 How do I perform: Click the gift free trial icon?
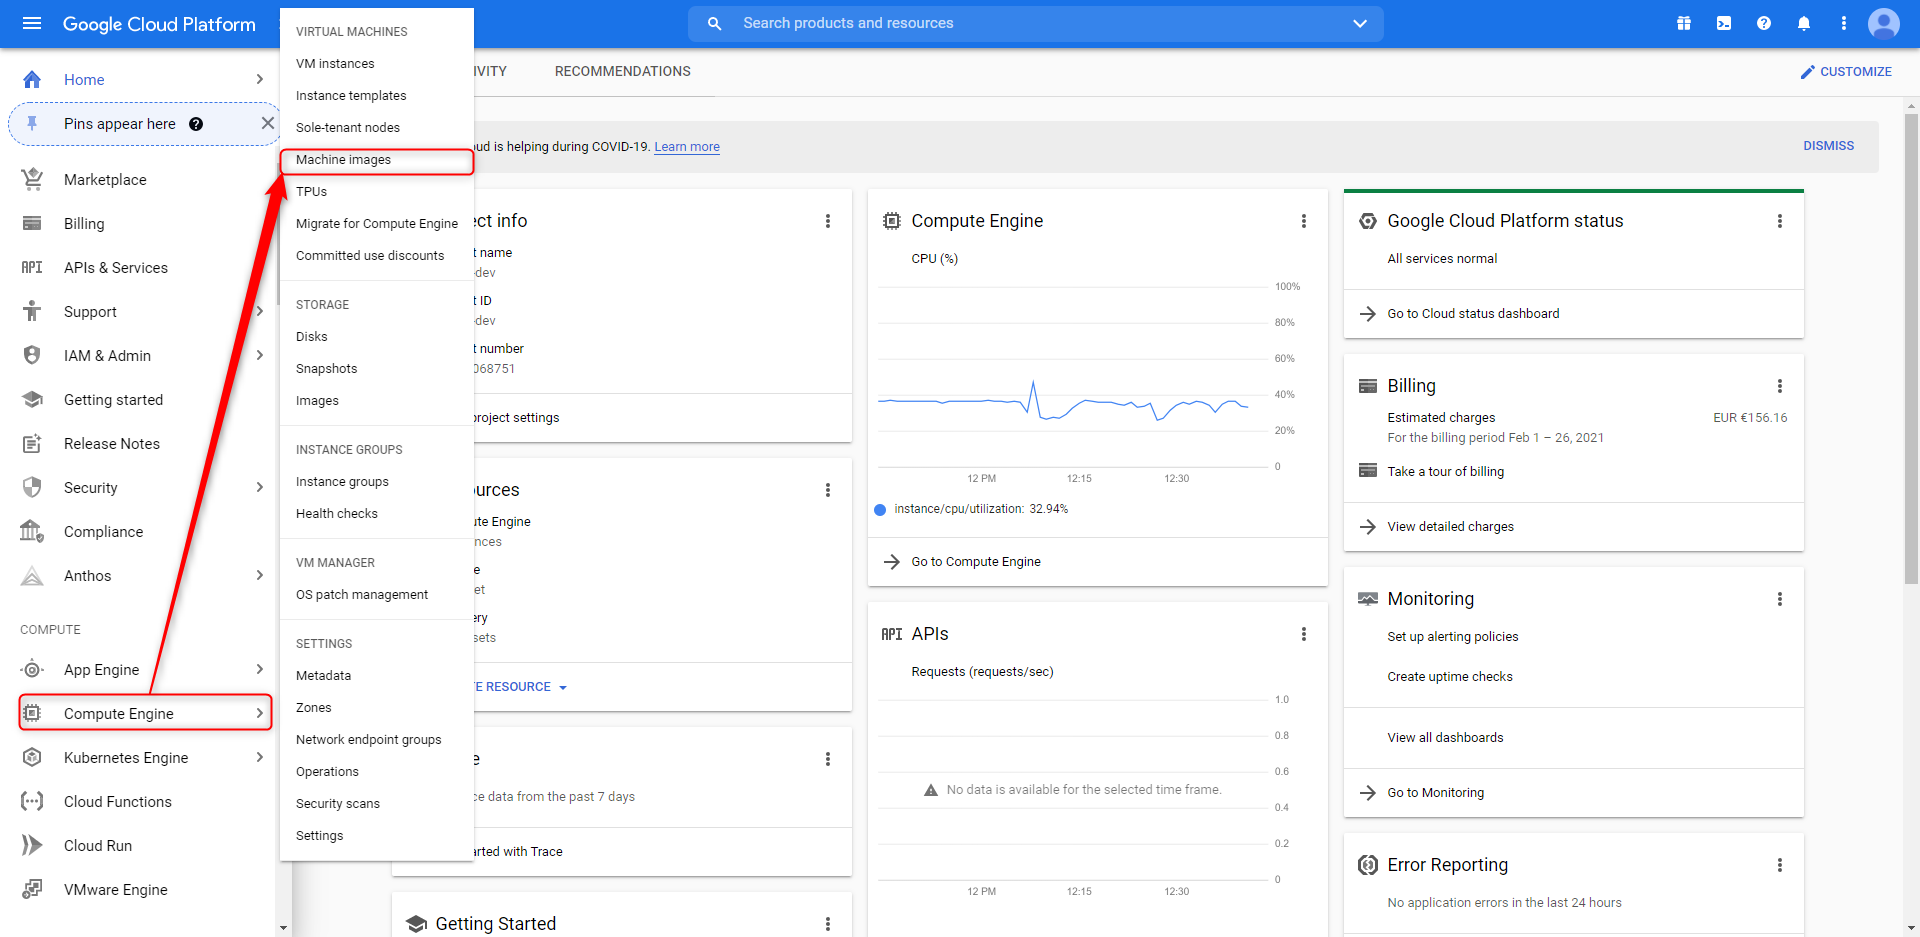[1684, 23]
